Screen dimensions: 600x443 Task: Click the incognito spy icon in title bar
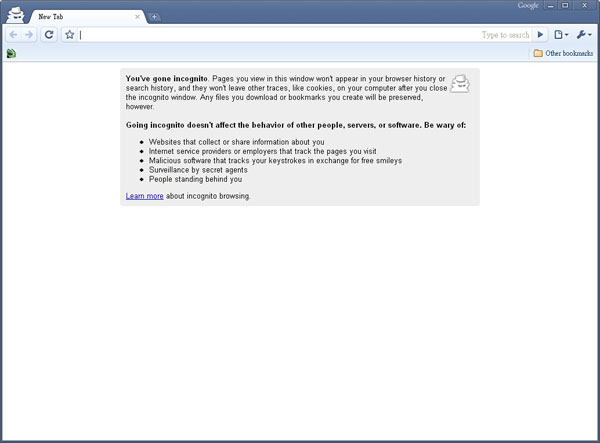15,14
